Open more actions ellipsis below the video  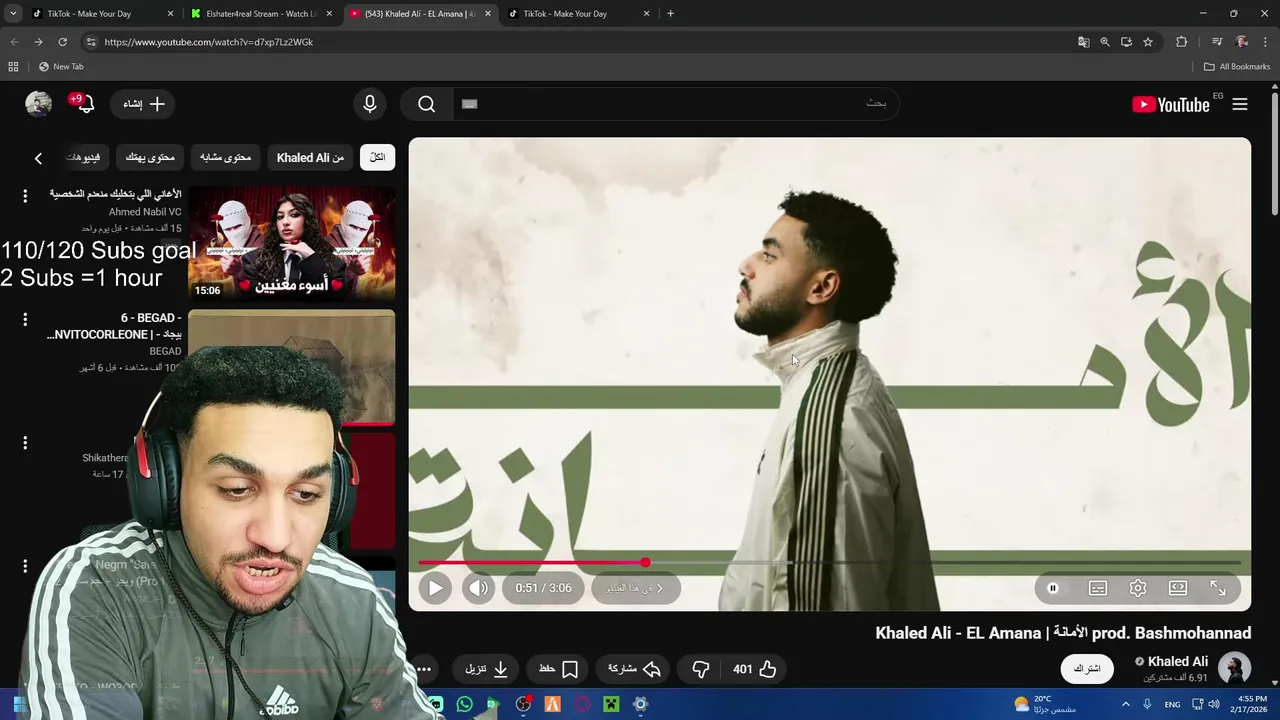tap(424, 669)
